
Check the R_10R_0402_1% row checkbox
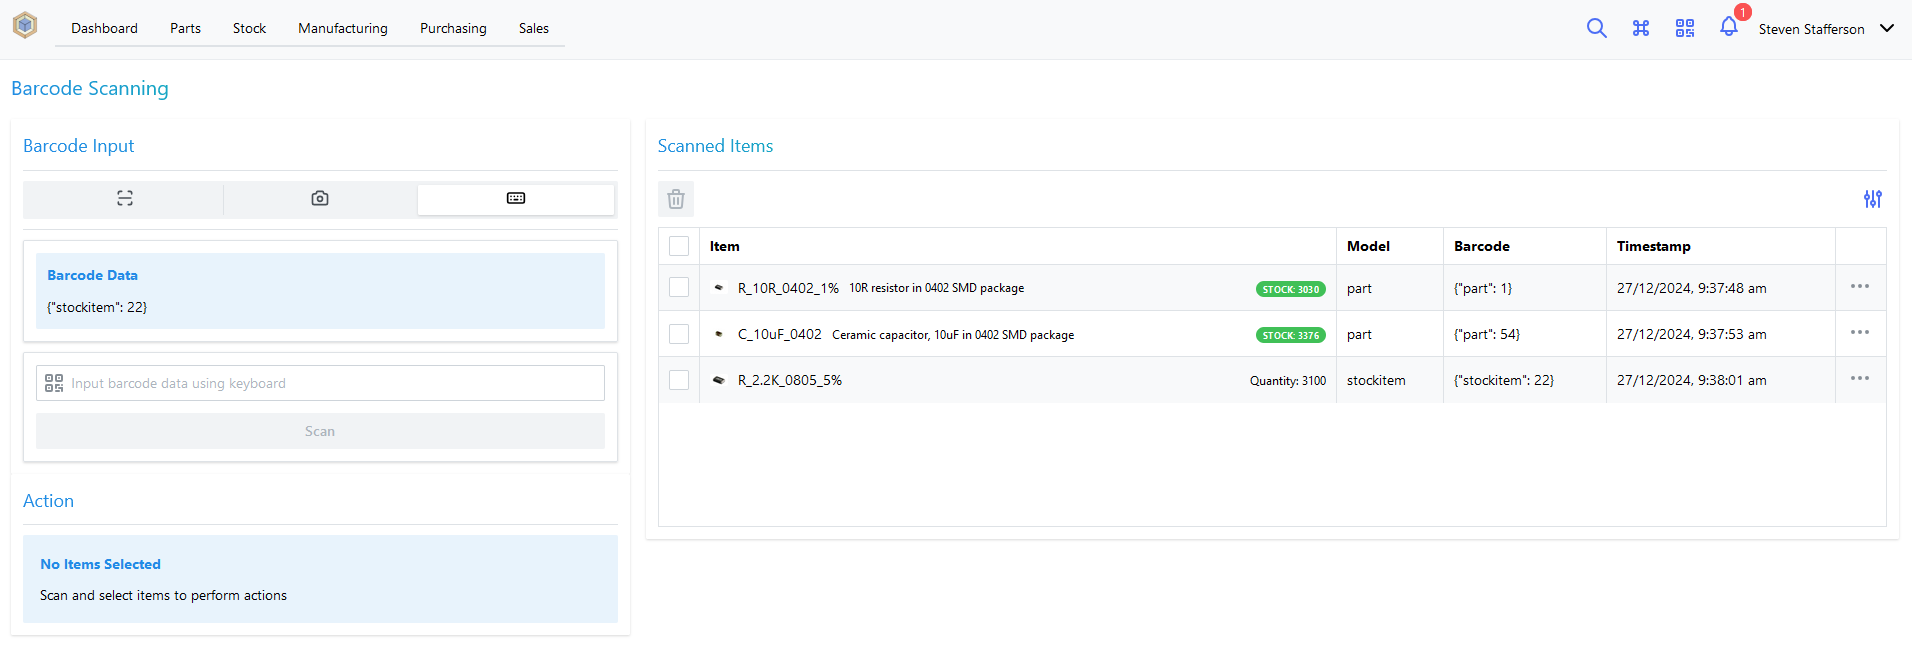pyautogui.click(x=679, y=288)
